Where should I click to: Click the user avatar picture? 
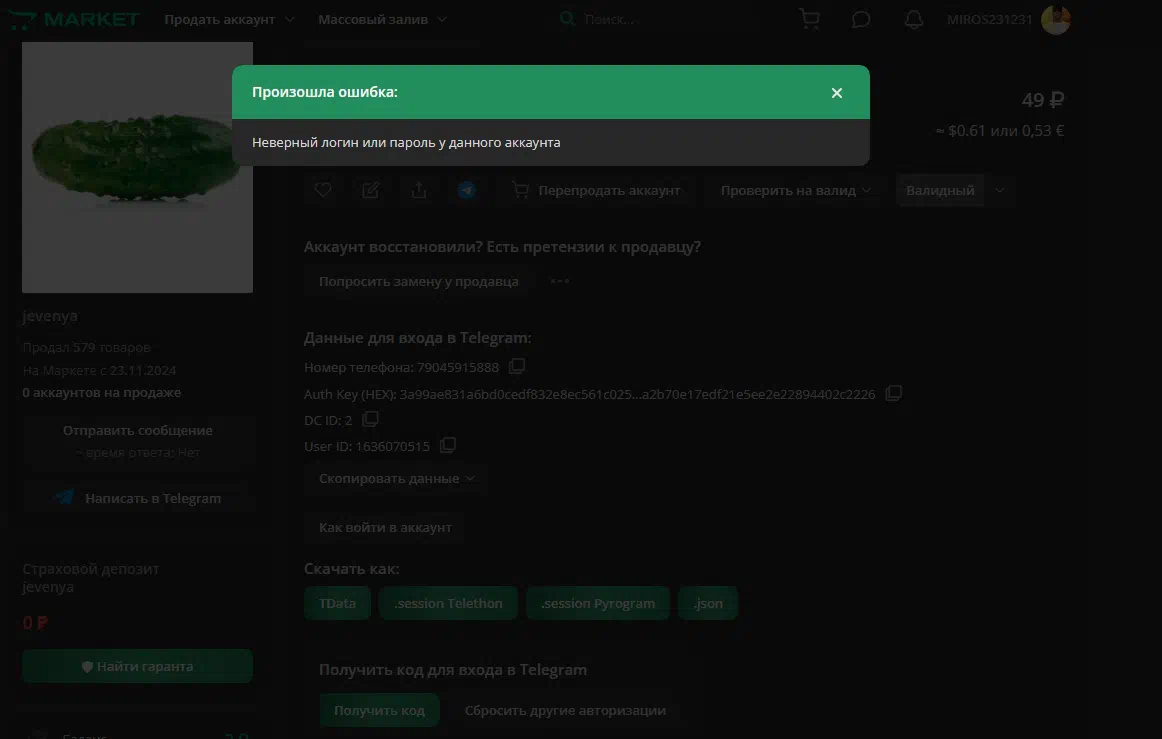[x=1055, y=19]
